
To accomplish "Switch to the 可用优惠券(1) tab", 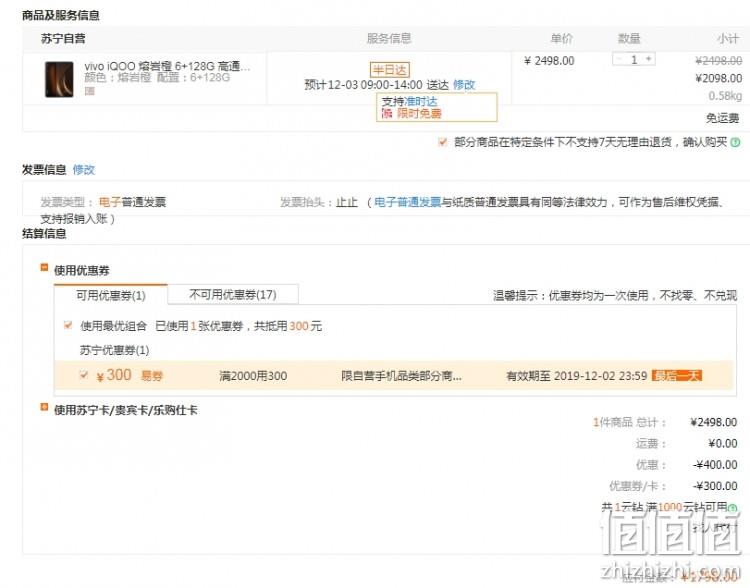I will click(x=110, y=295).
